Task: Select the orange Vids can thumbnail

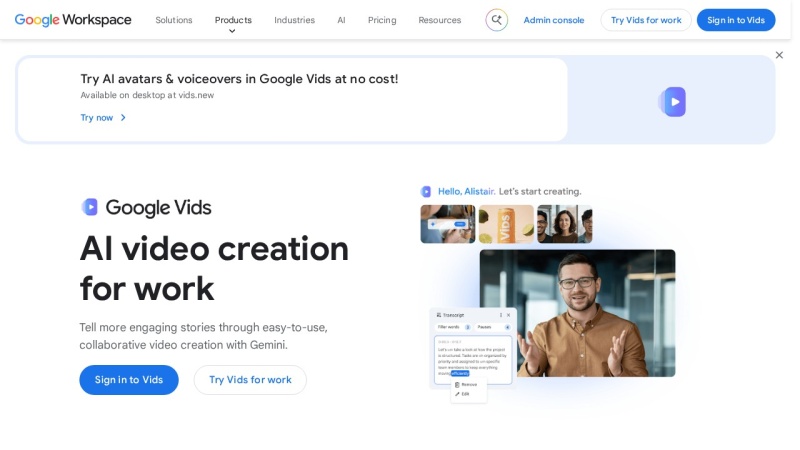Action: pyautogui.click(x=506, y=224)
